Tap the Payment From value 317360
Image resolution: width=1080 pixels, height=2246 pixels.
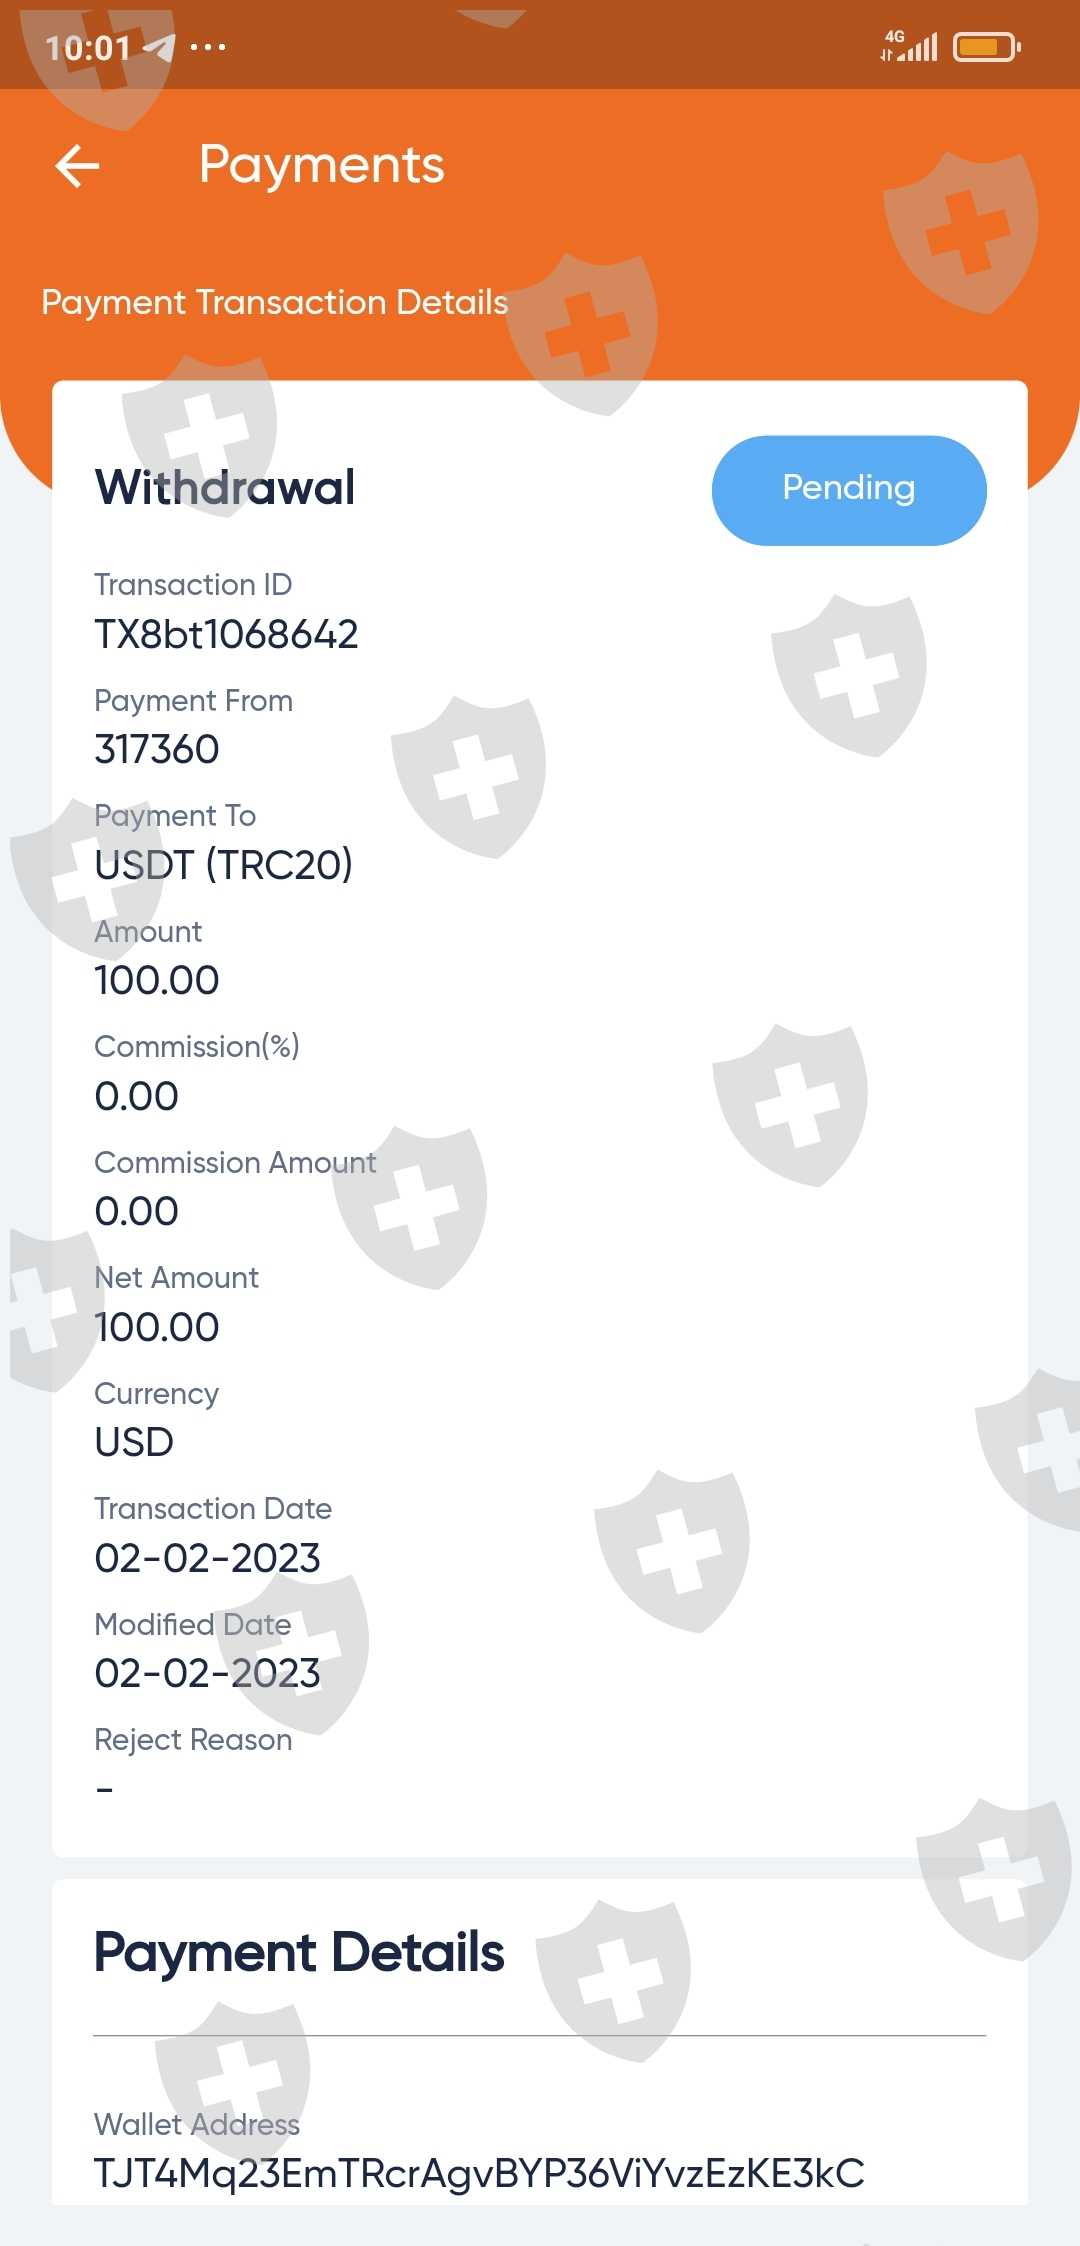tap(157, 749)
